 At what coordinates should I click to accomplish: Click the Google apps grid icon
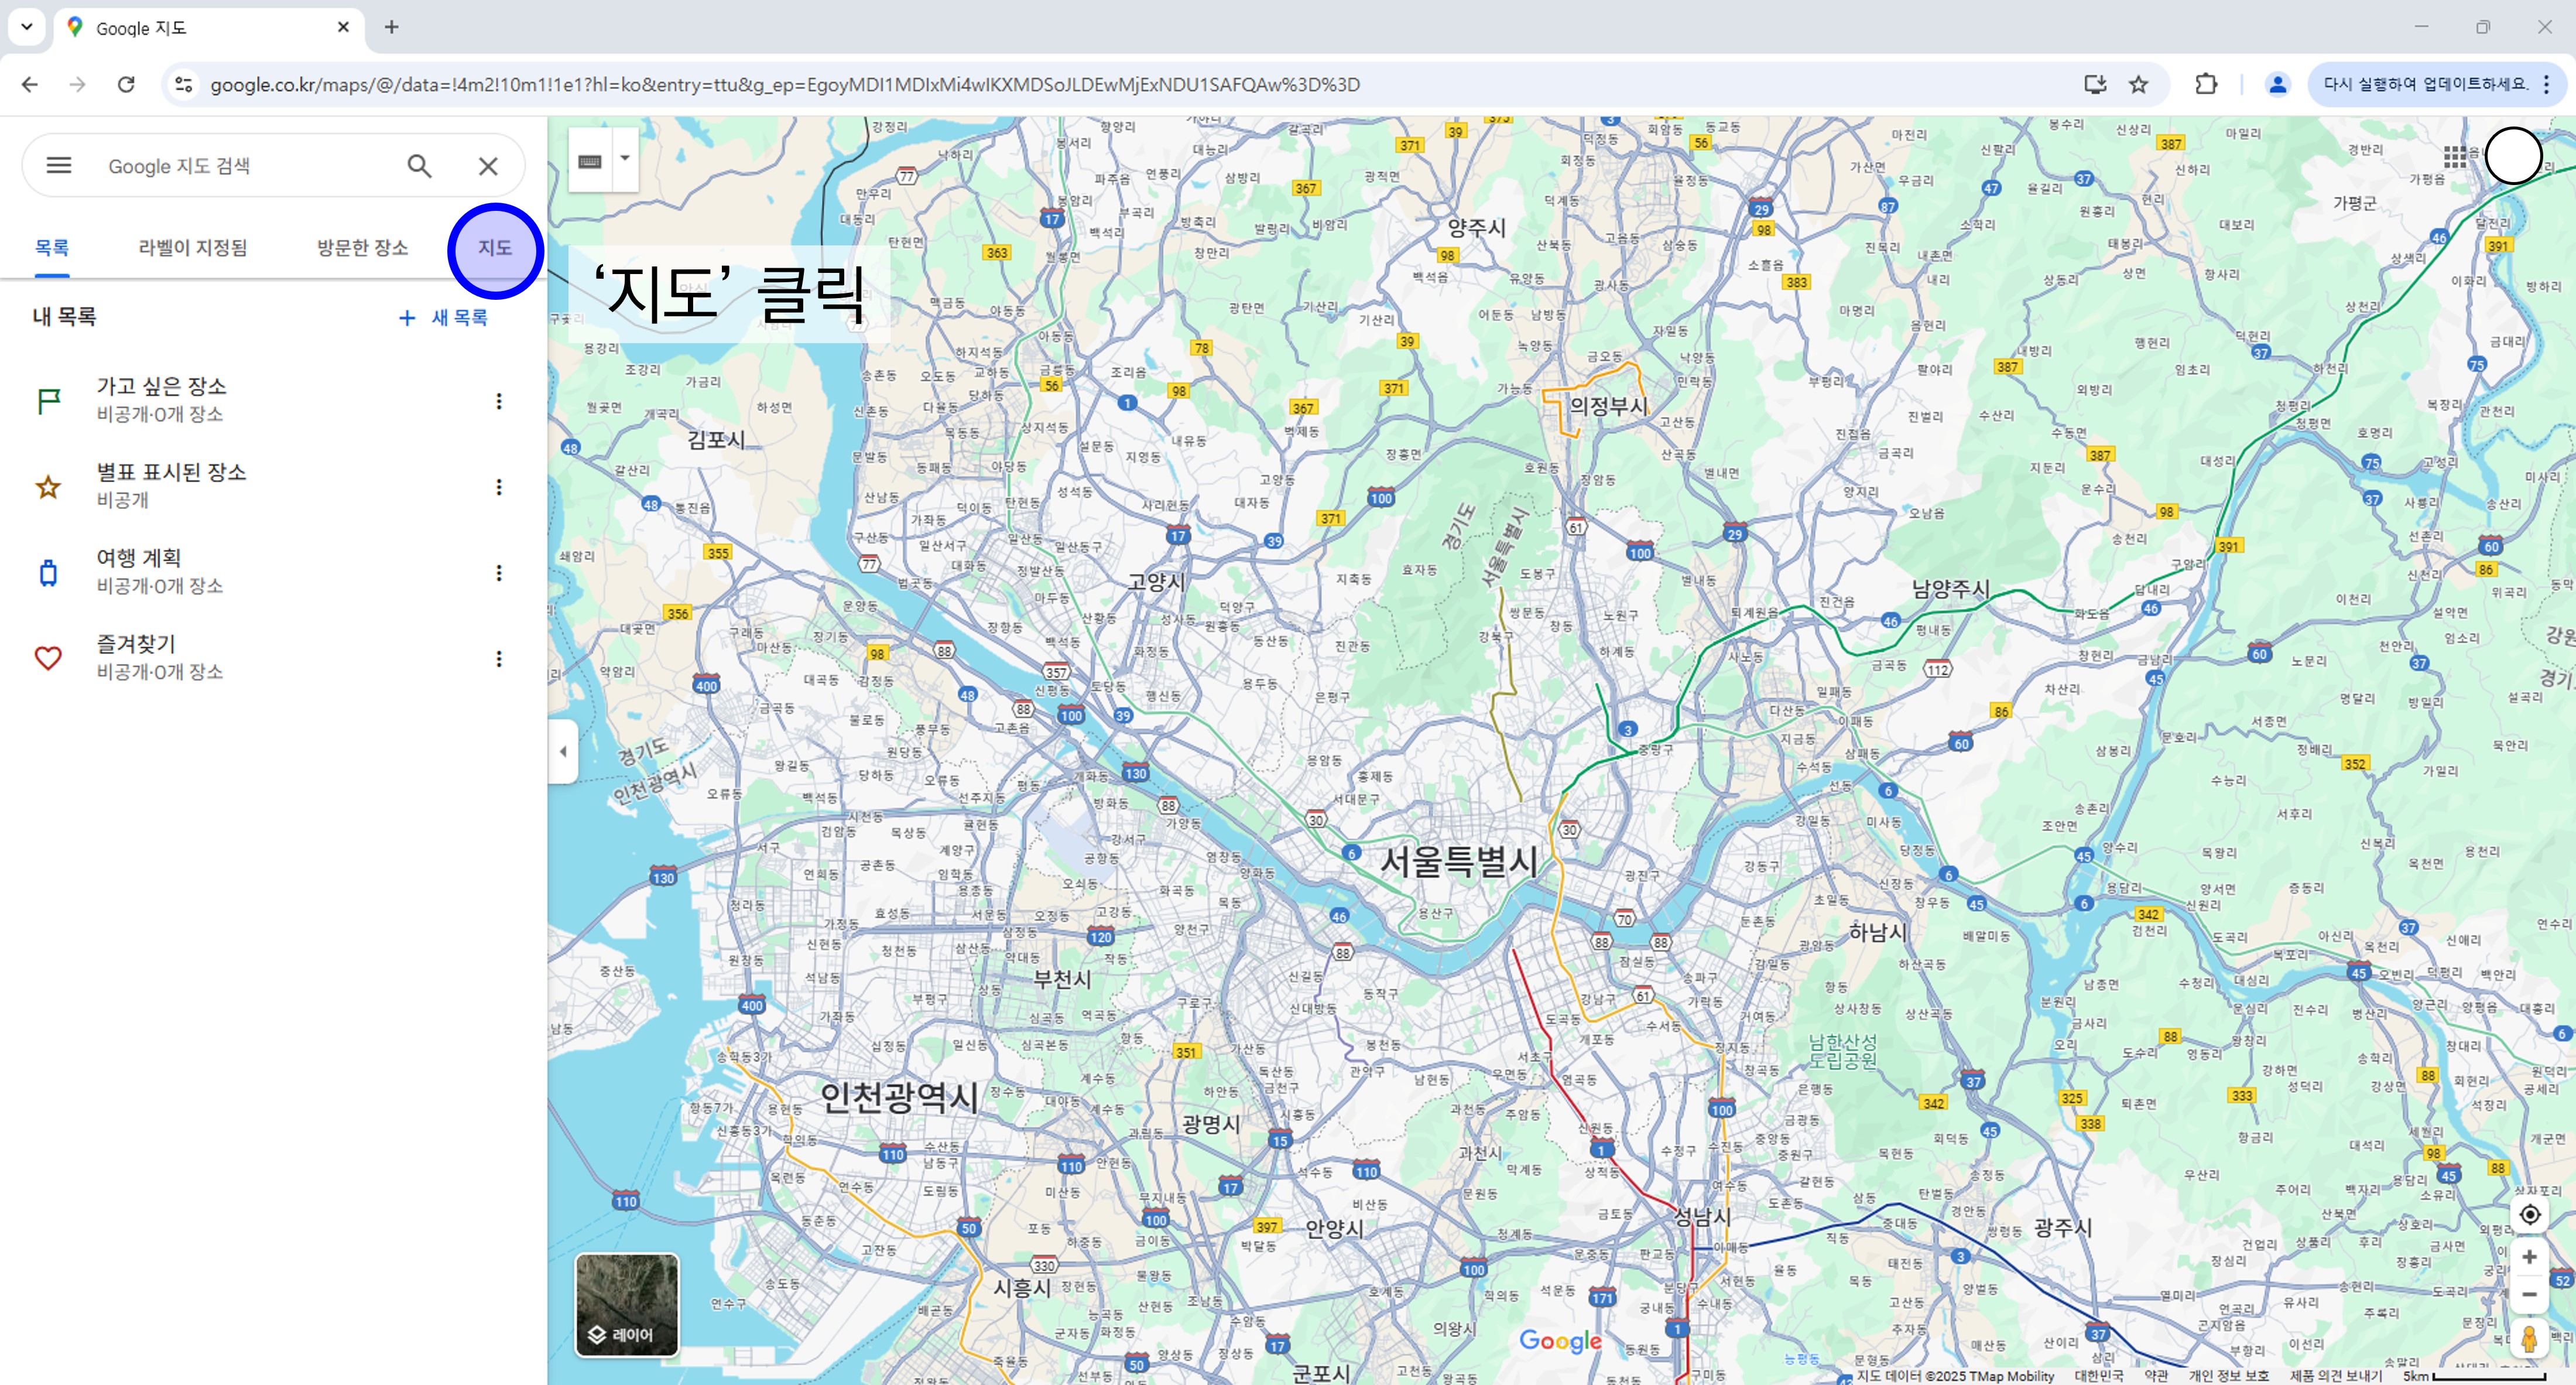click(2454, 157)
